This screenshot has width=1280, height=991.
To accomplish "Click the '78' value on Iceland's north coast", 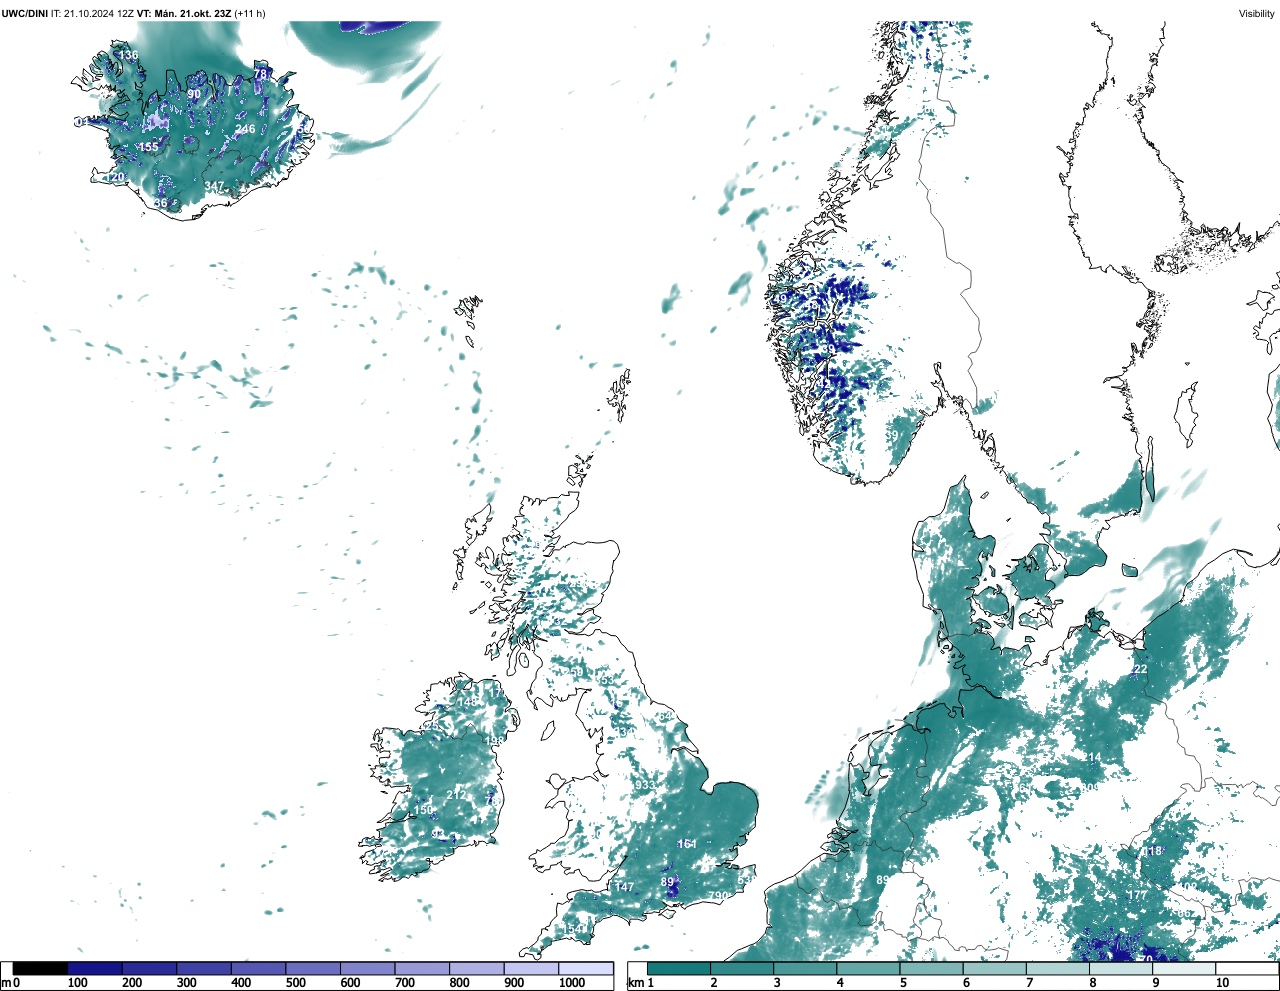I will point(260,74).
